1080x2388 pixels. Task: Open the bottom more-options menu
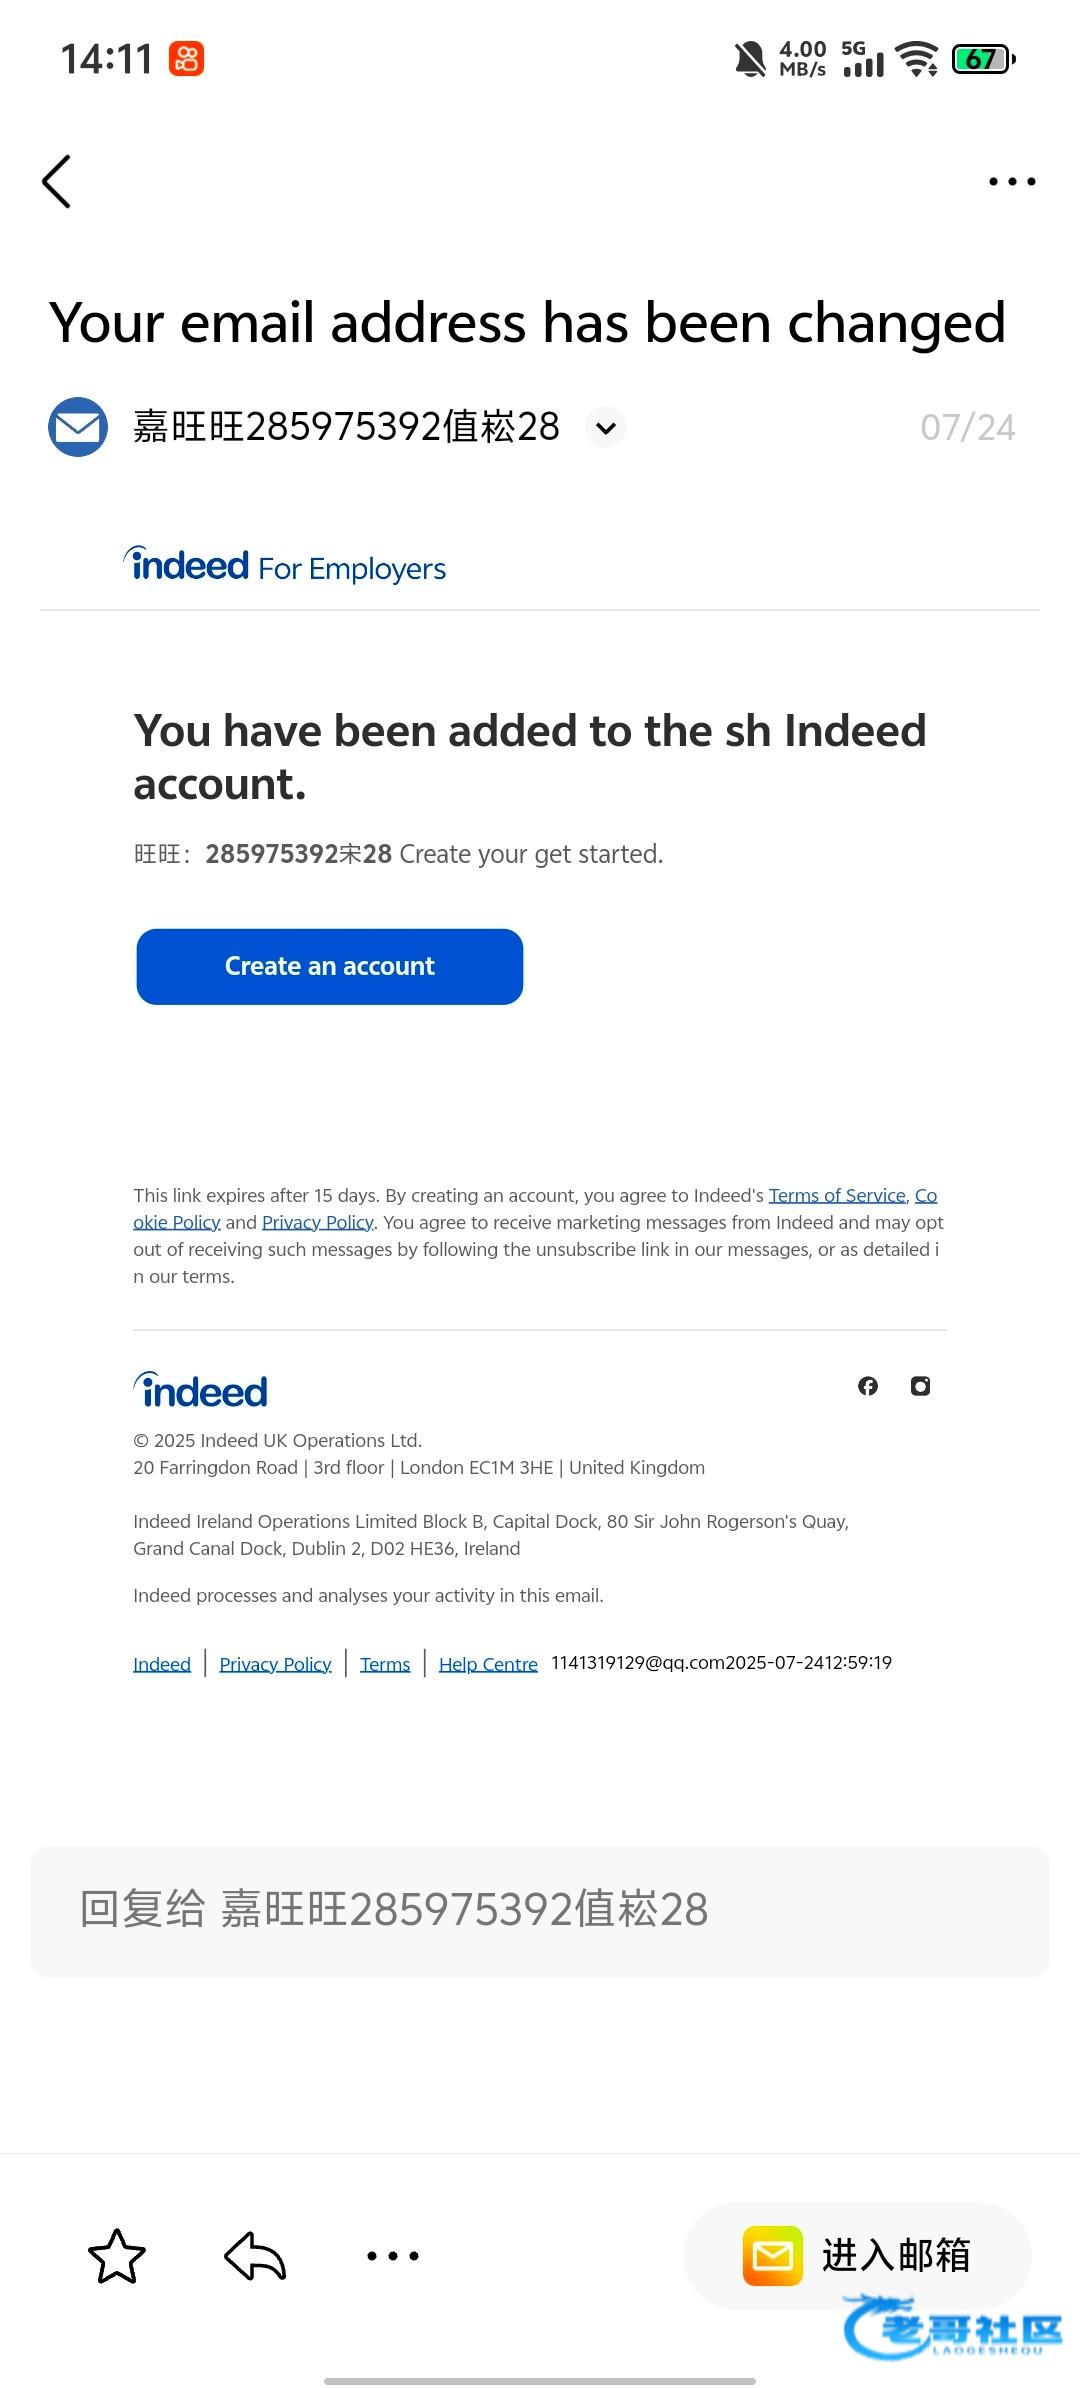point(393,2256)
